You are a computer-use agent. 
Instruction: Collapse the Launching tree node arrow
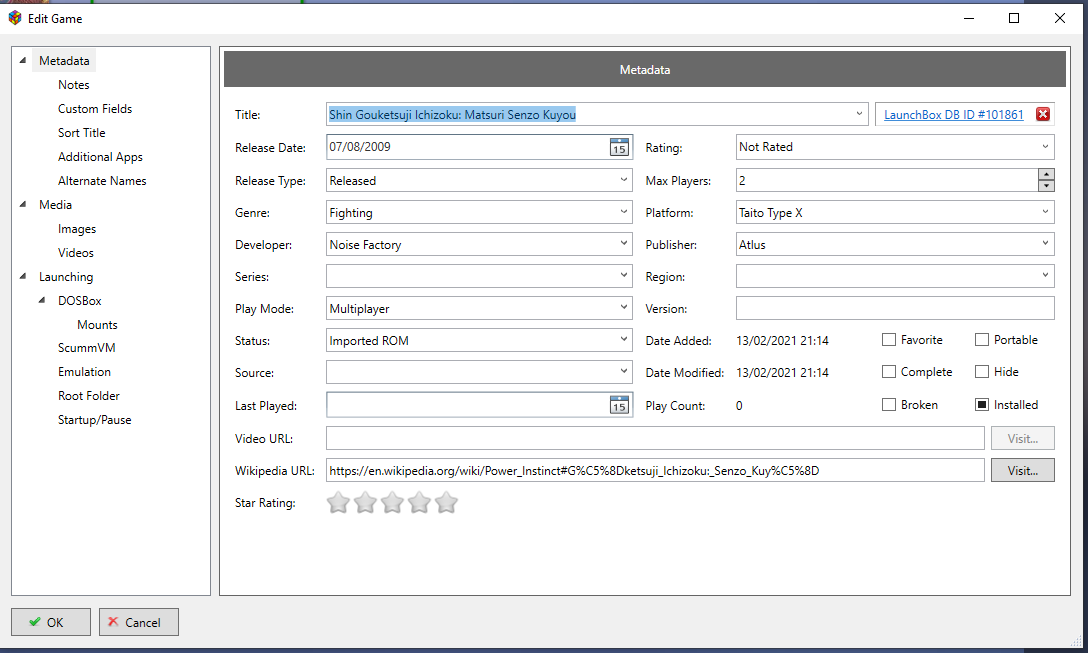[x=23, y=276]
